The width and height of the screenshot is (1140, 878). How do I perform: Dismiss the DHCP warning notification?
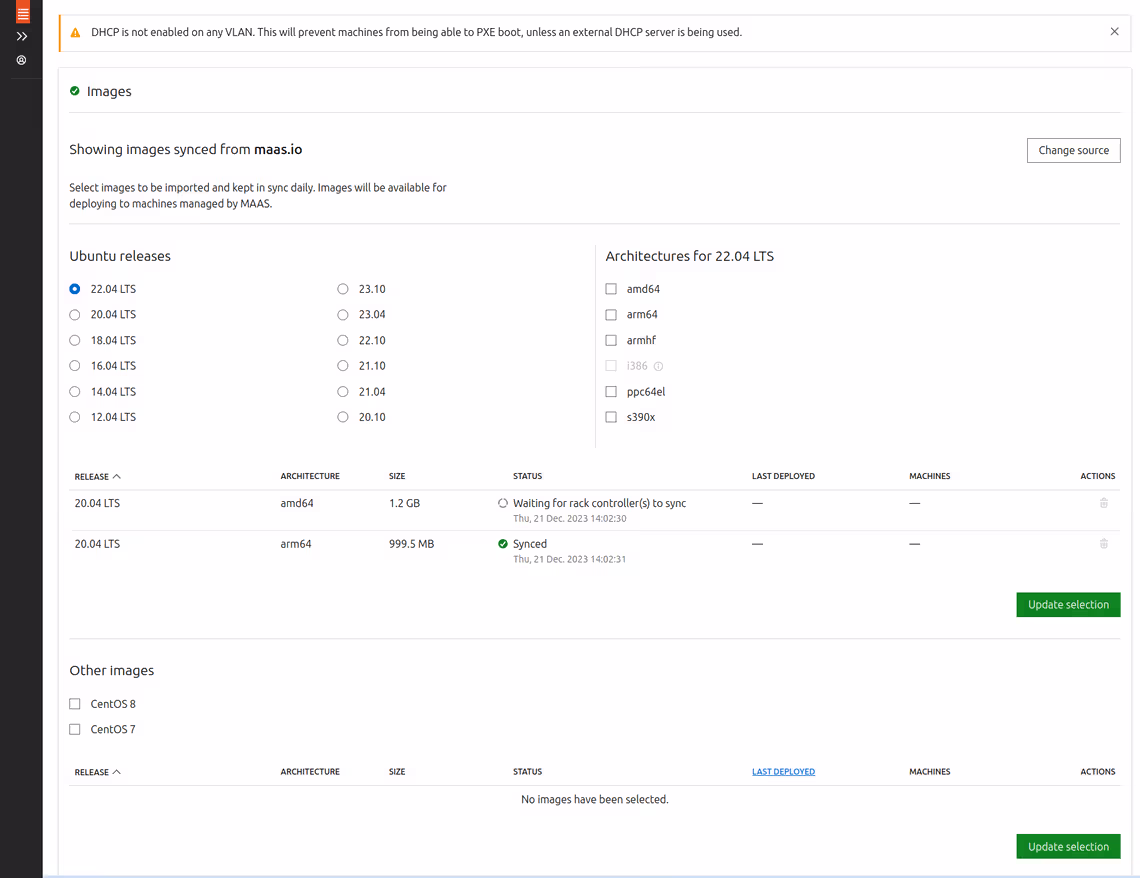(x=1114, y=32)
